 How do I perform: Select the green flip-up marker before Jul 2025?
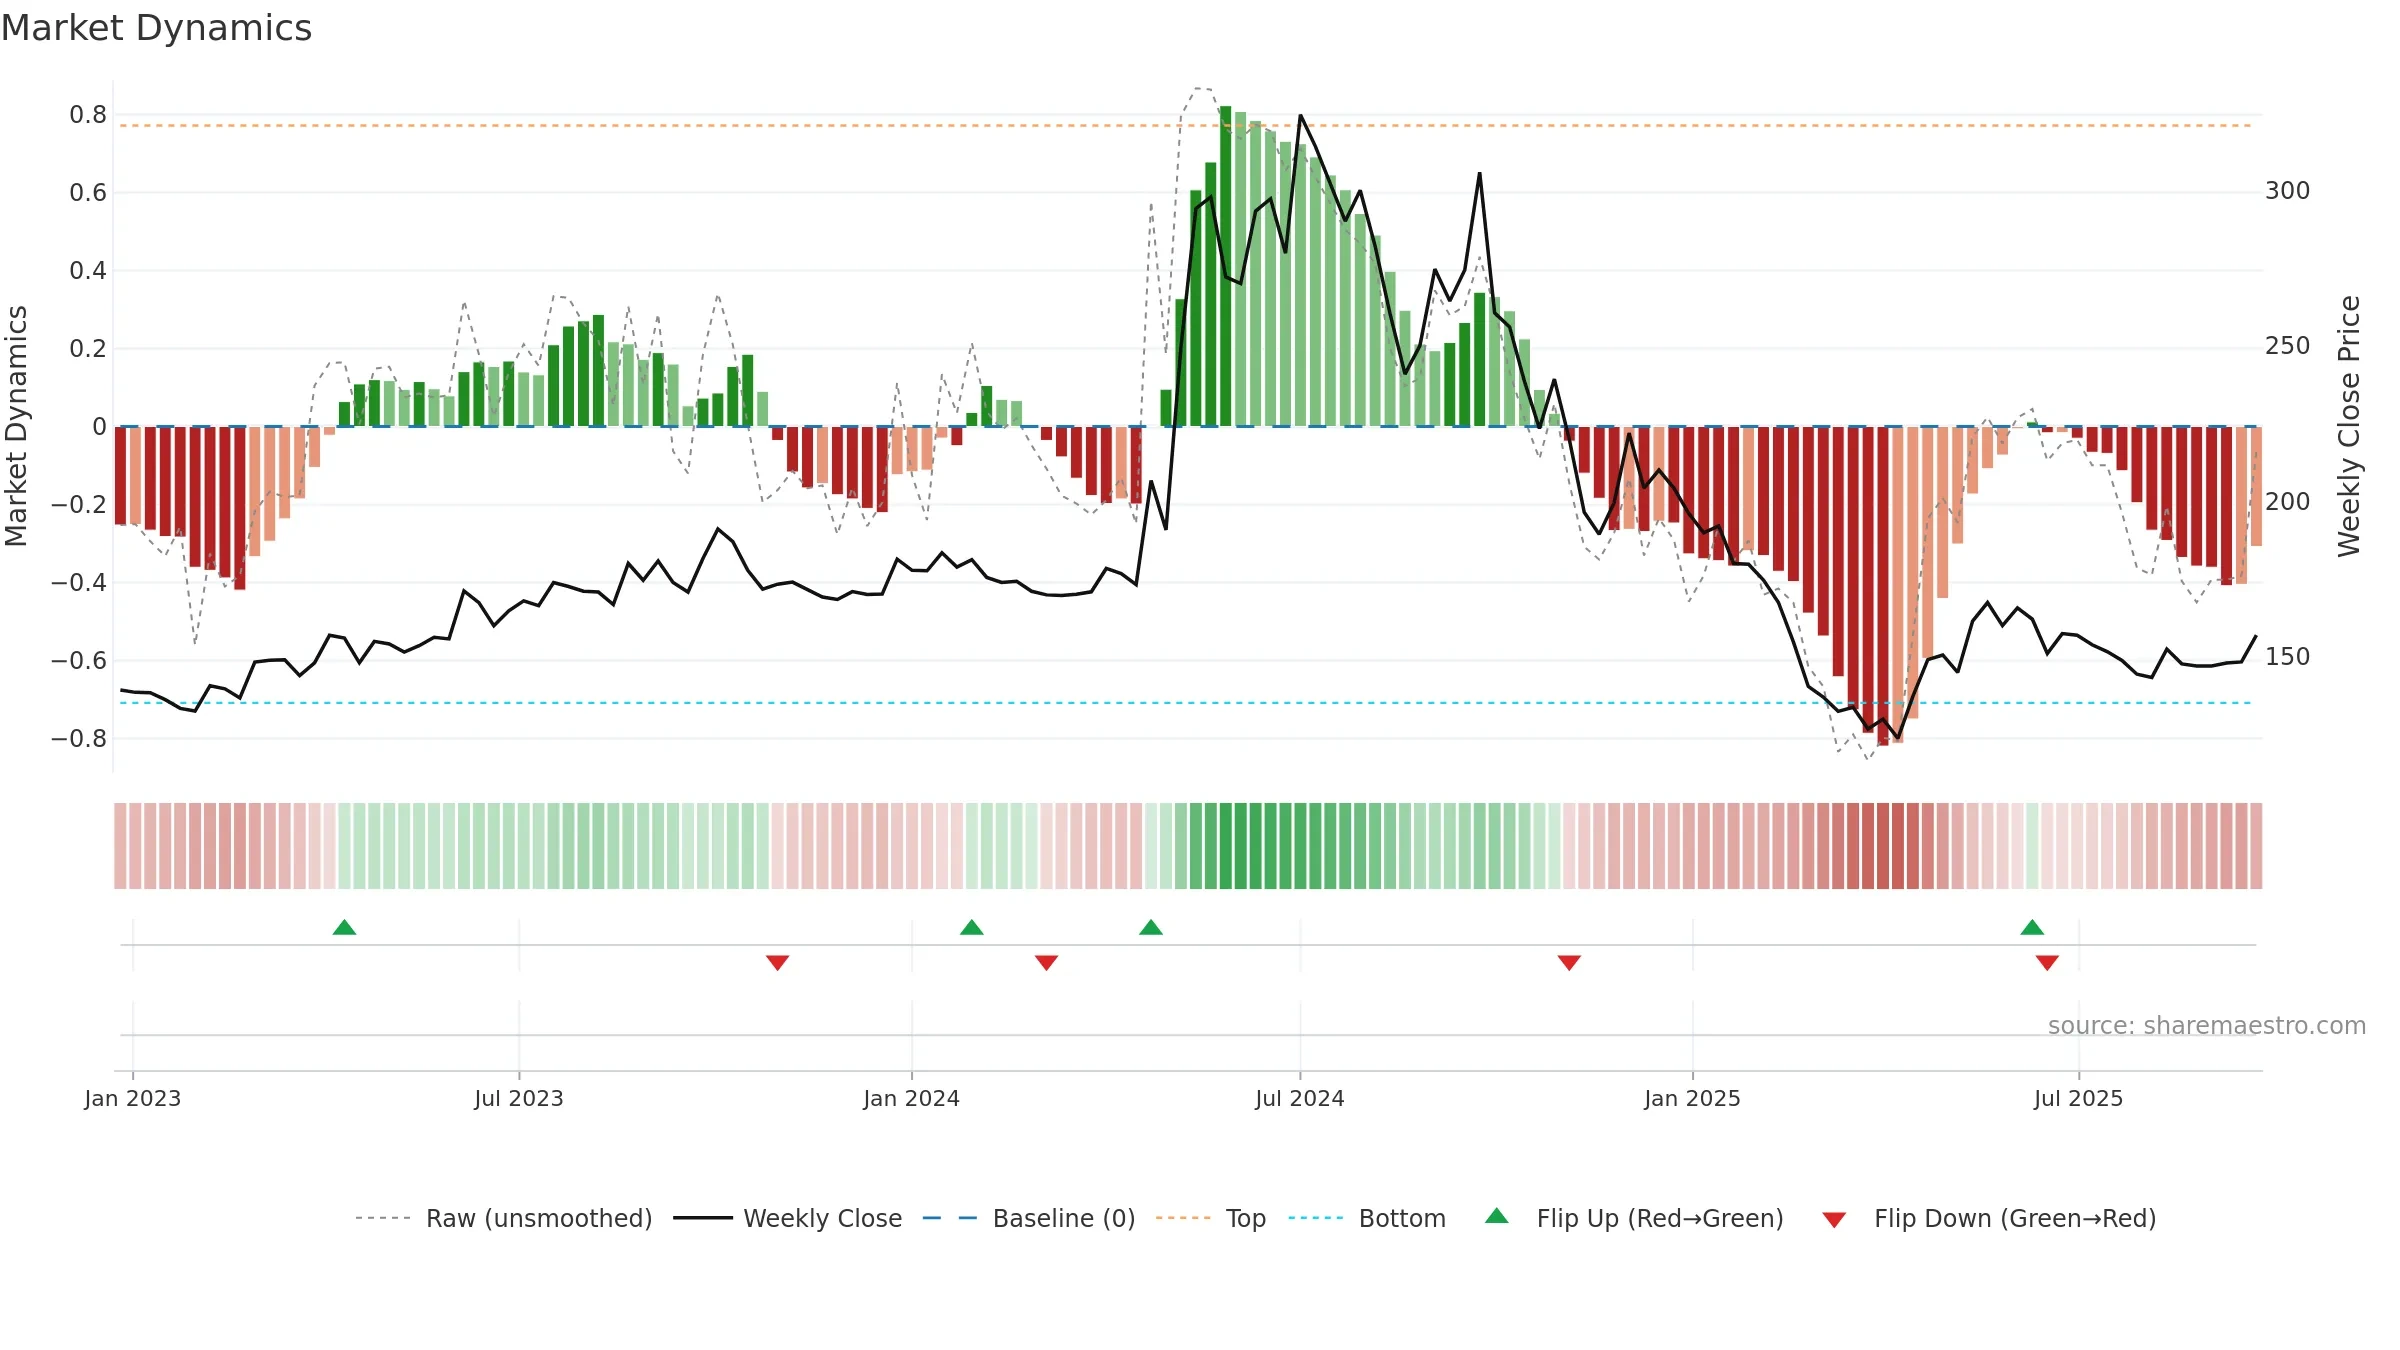pyautogui.click(x=2032, y=927)
